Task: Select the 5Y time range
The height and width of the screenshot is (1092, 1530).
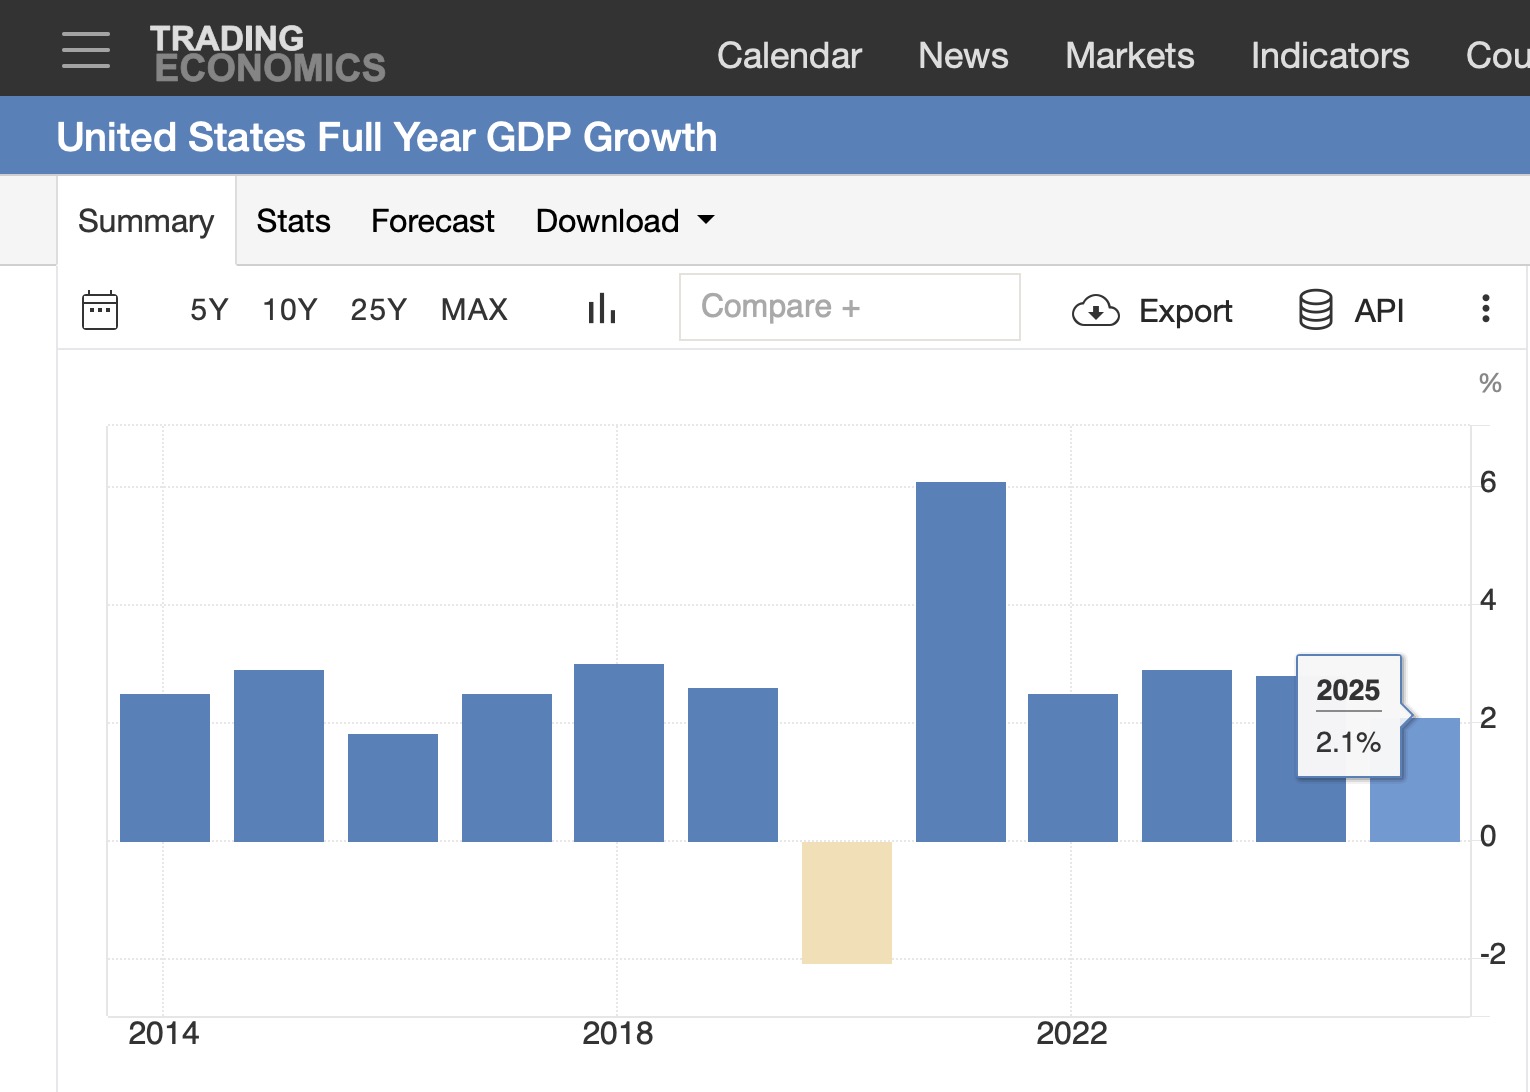Action: pos(209,310)
